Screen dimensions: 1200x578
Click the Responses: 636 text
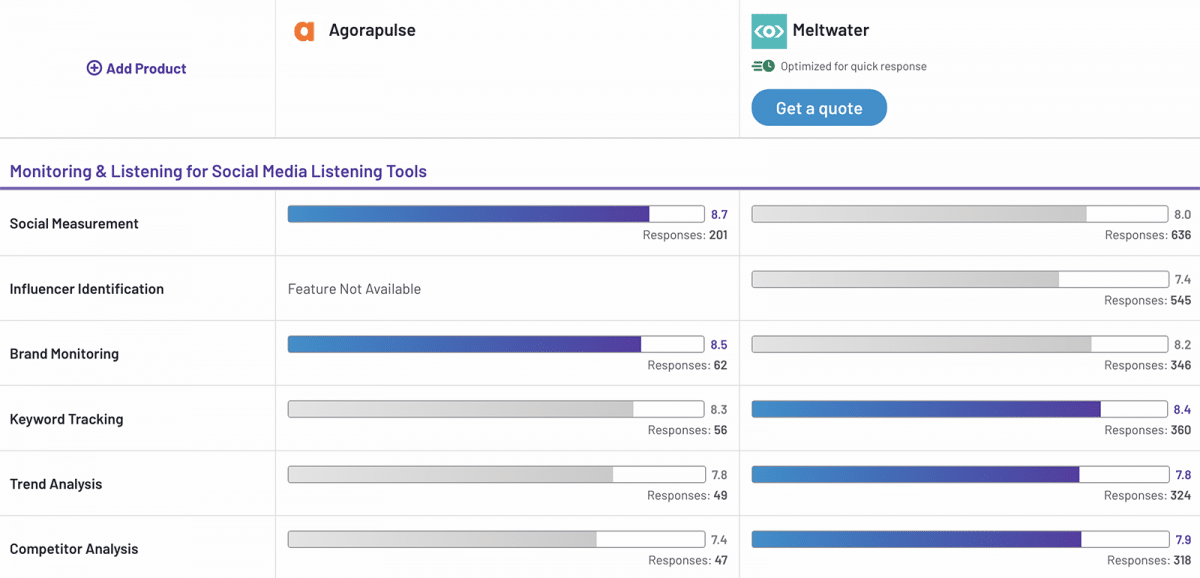click(x=1148, y=235)
